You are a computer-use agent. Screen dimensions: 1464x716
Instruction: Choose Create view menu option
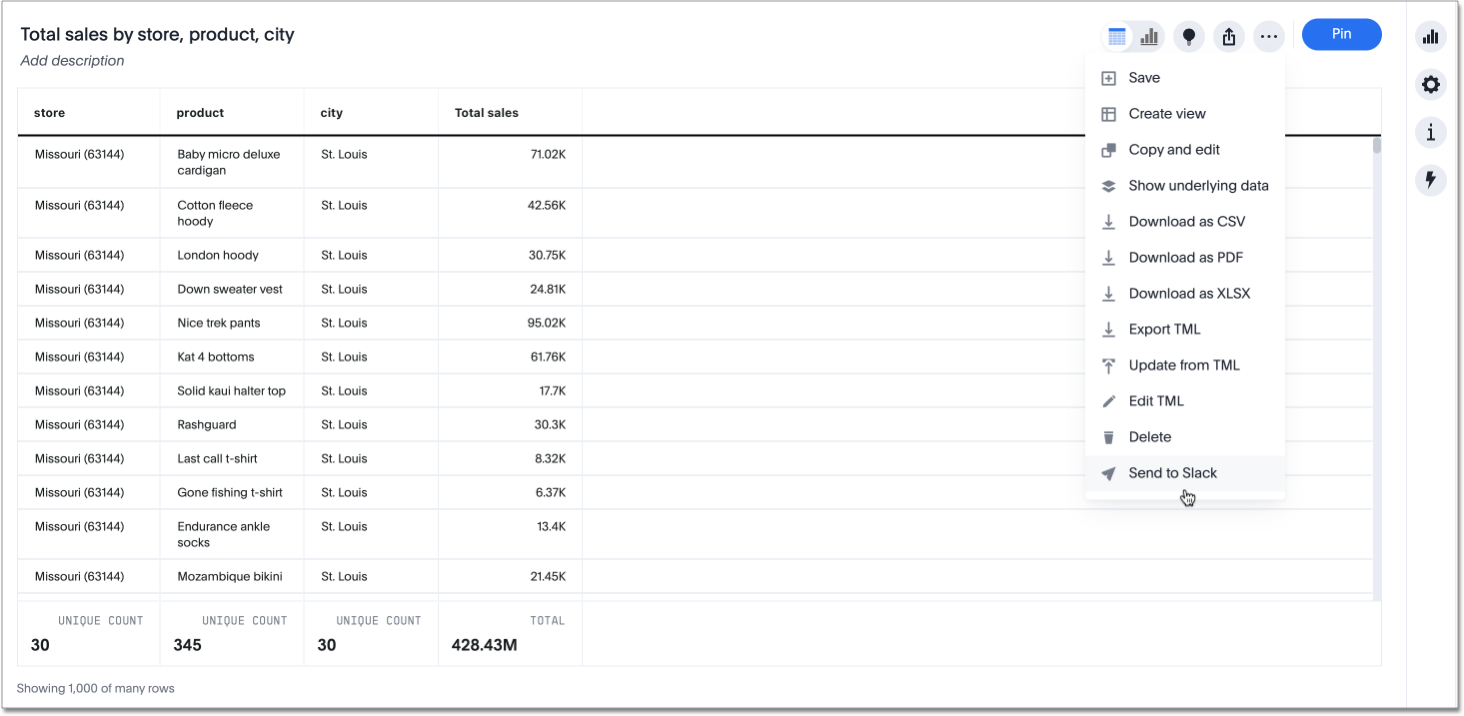1167,114
